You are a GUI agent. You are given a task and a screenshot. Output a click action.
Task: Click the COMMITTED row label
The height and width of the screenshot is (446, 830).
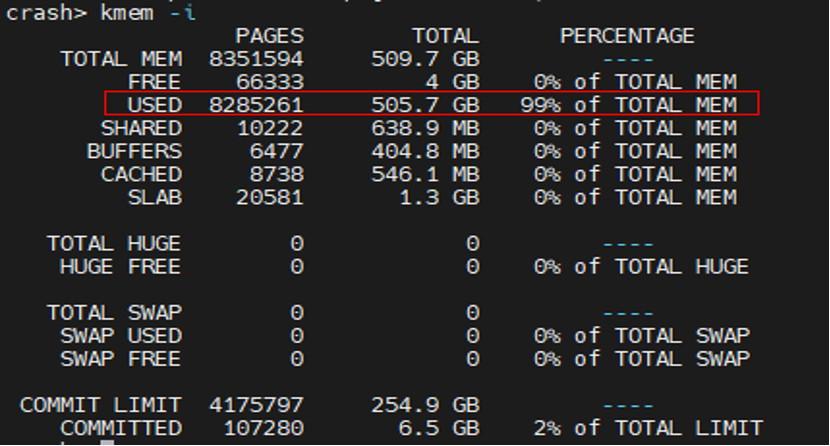pos(121,428)
